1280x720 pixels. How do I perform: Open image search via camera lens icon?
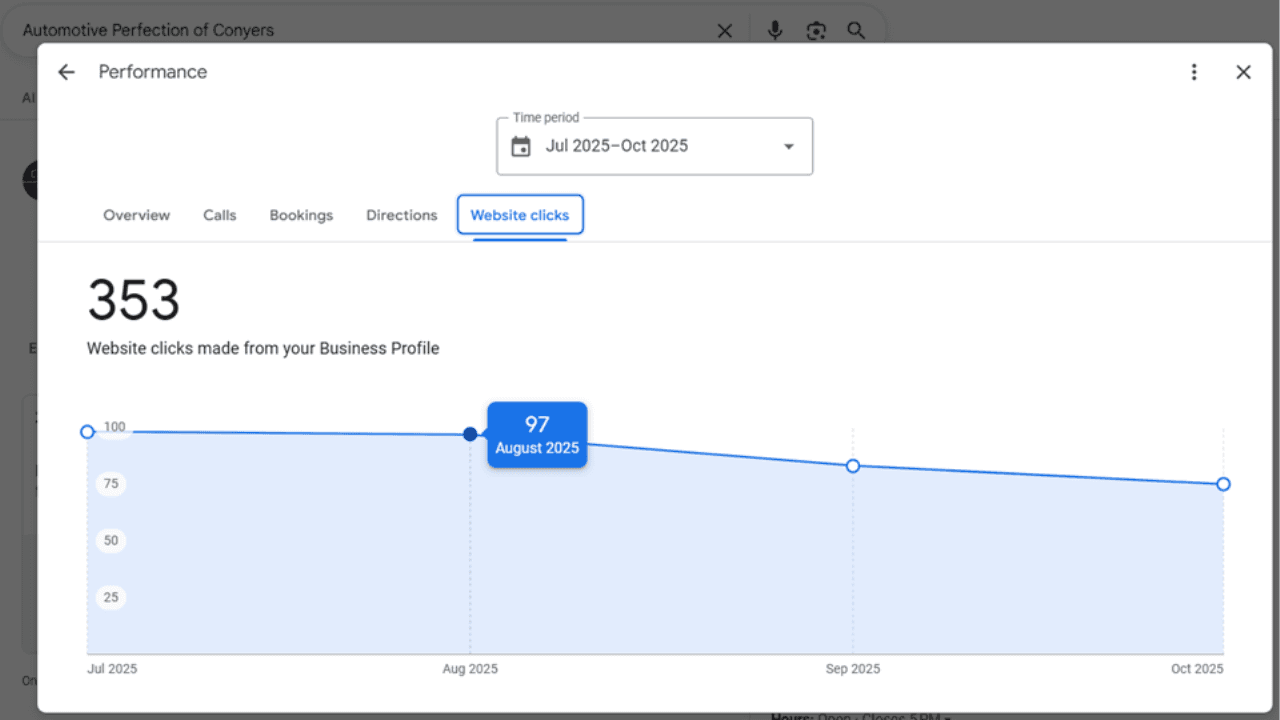(816, 31)
